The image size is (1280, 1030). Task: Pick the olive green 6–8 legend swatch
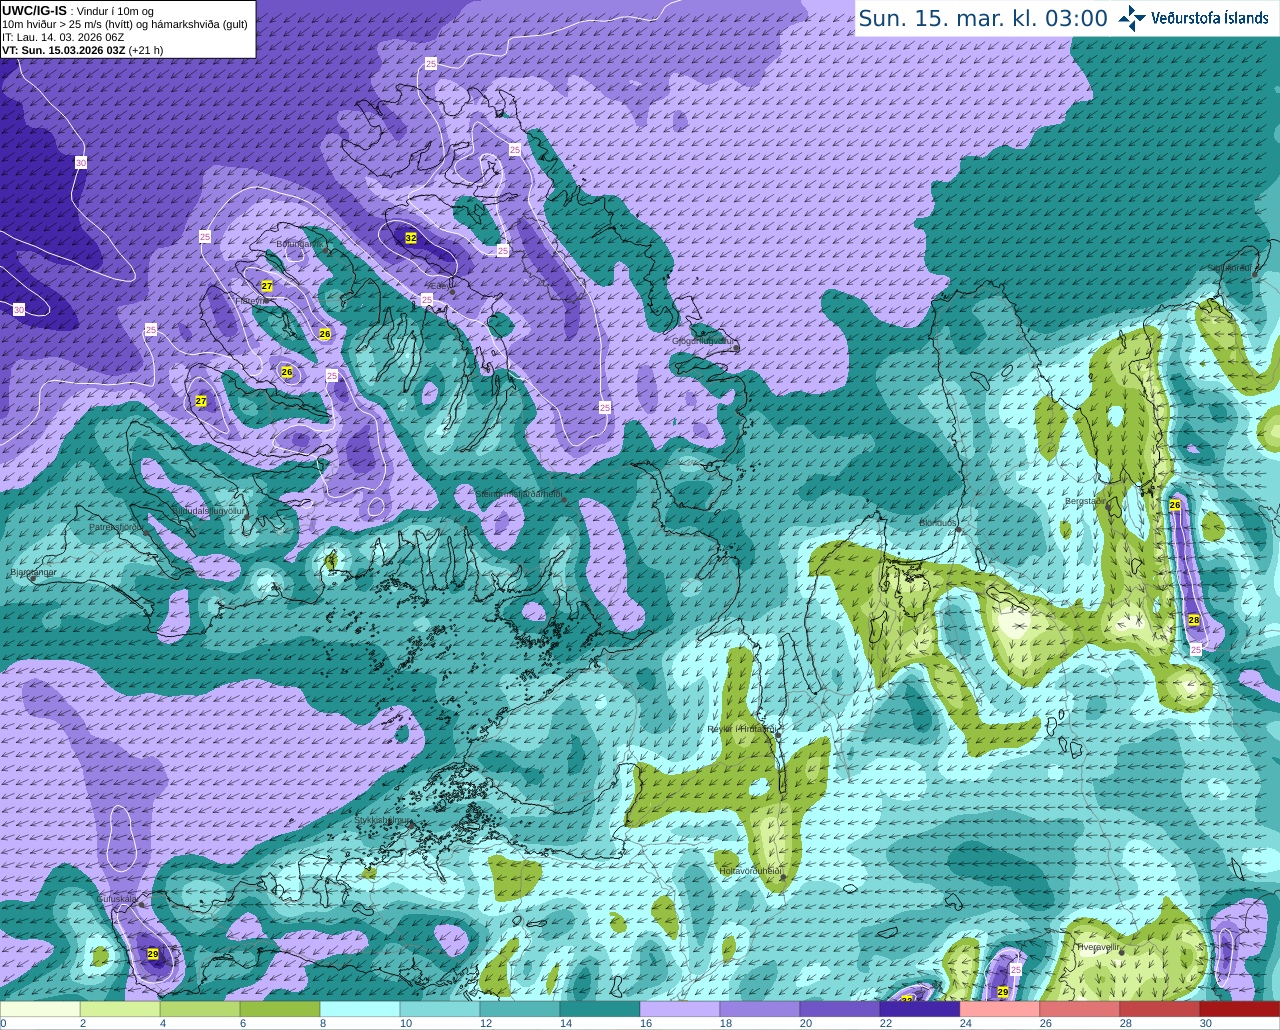[x=280, y=1009]
